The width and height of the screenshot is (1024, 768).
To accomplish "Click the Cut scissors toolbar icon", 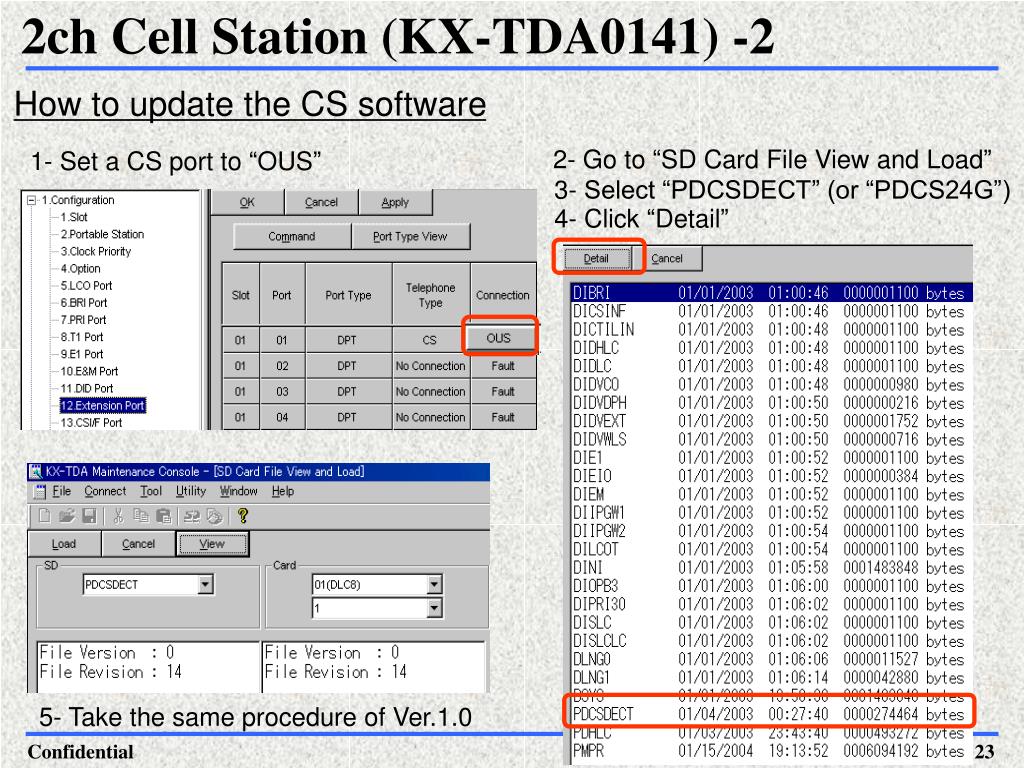I will point(118,516).
